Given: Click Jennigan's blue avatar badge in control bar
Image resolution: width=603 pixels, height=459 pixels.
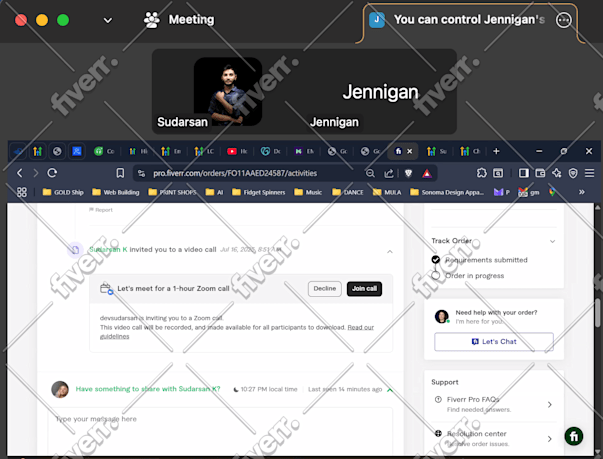Looking at the screenshot, I should (376, 20).
